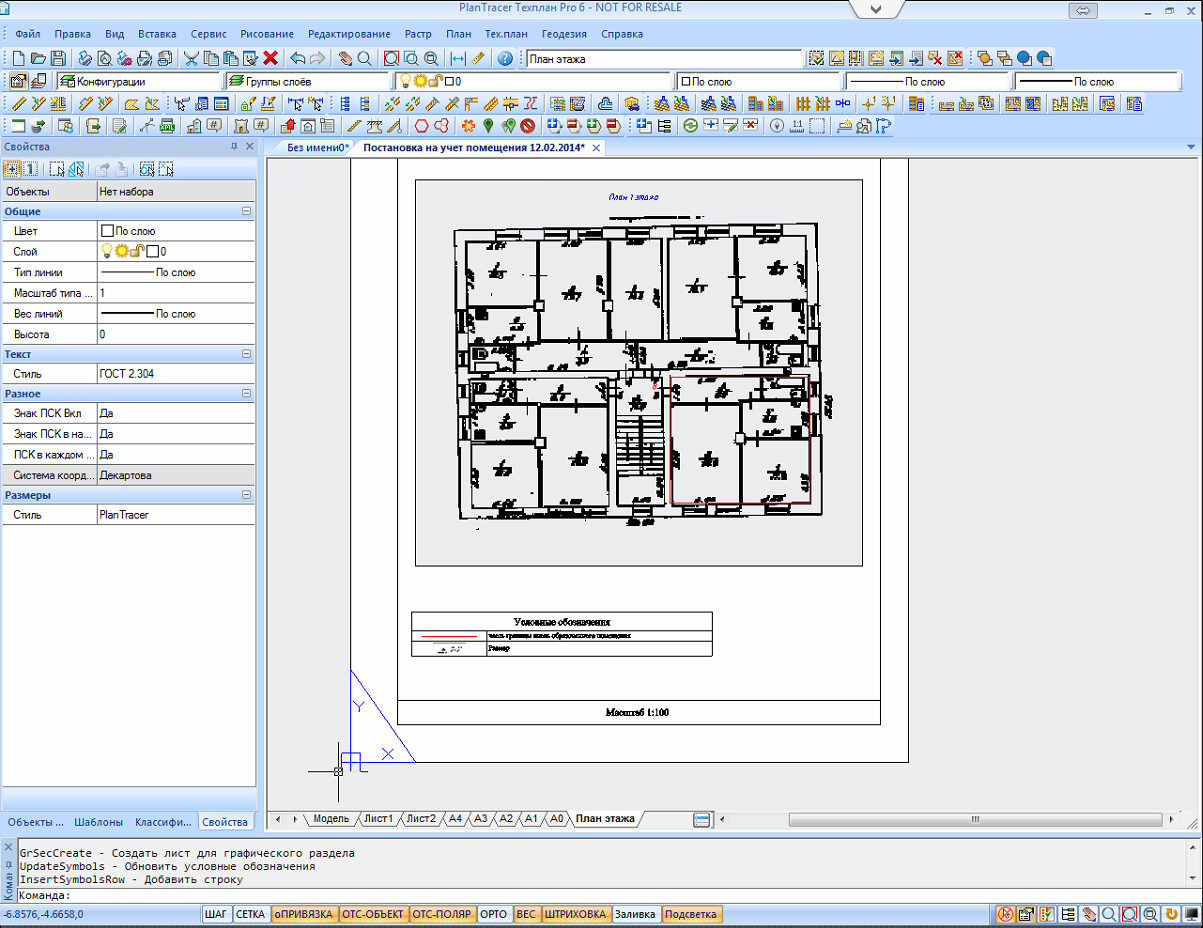Toggle ОТС-ПОЛЯР polar tracking

pyautogui.click(x=442, y=914)
